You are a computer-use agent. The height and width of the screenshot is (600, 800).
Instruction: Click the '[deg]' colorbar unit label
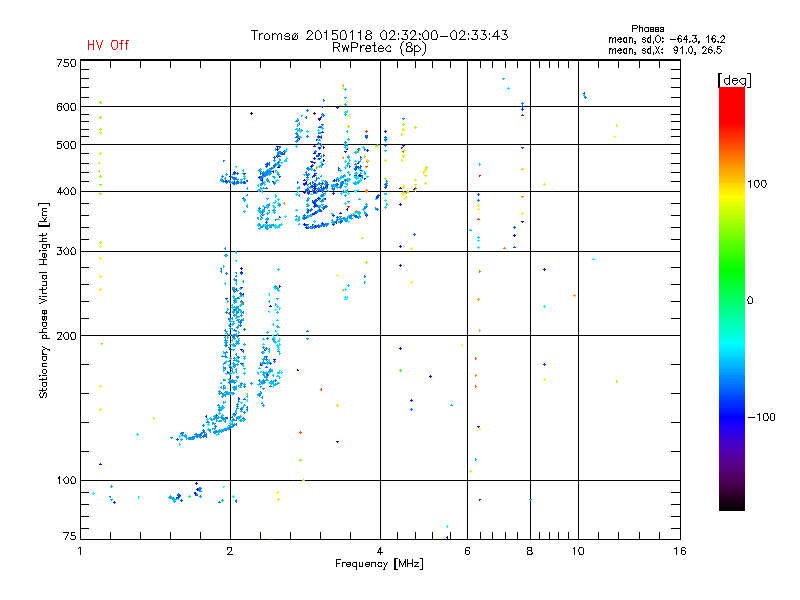(x=734, y=80)
